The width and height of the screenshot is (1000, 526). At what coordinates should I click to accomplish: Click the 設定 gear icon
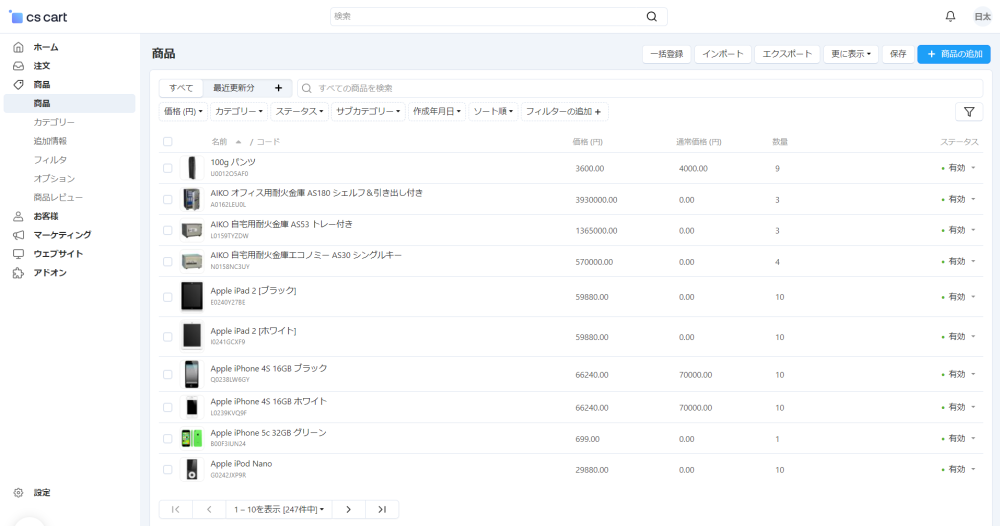pos(18,493)
